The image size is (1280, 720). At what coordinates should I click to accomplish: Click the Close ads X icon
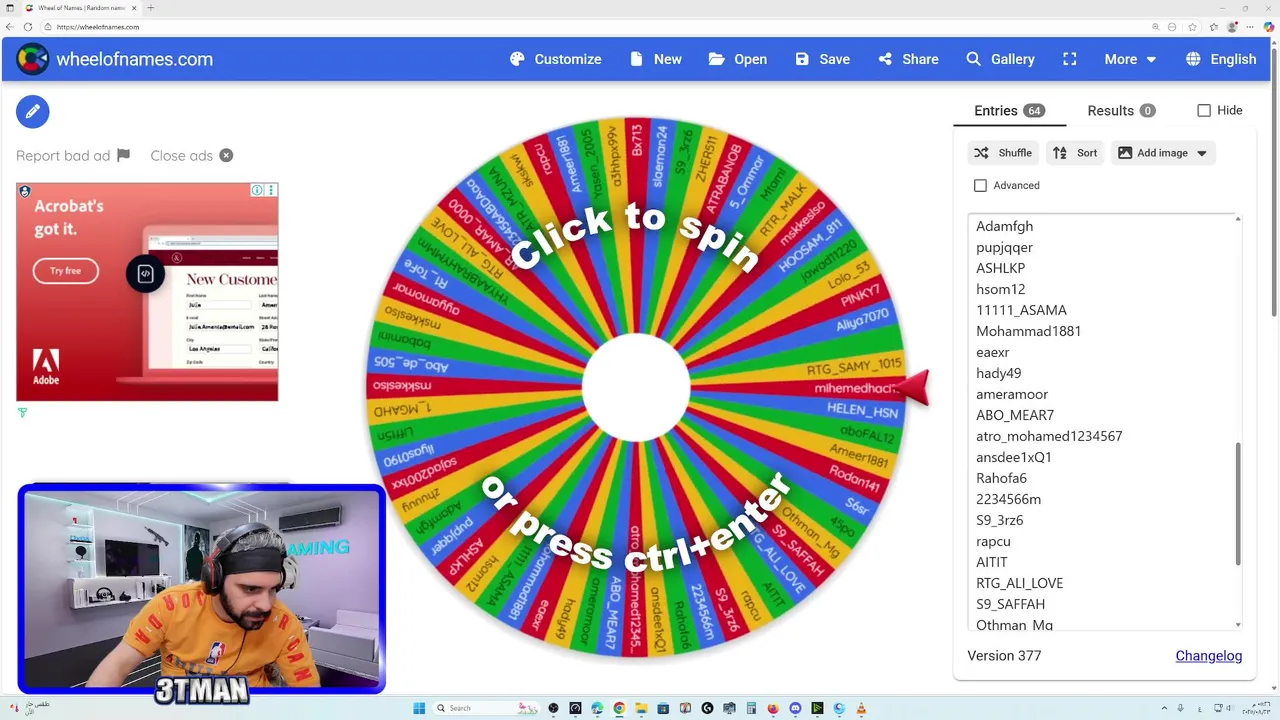point(226,155)
